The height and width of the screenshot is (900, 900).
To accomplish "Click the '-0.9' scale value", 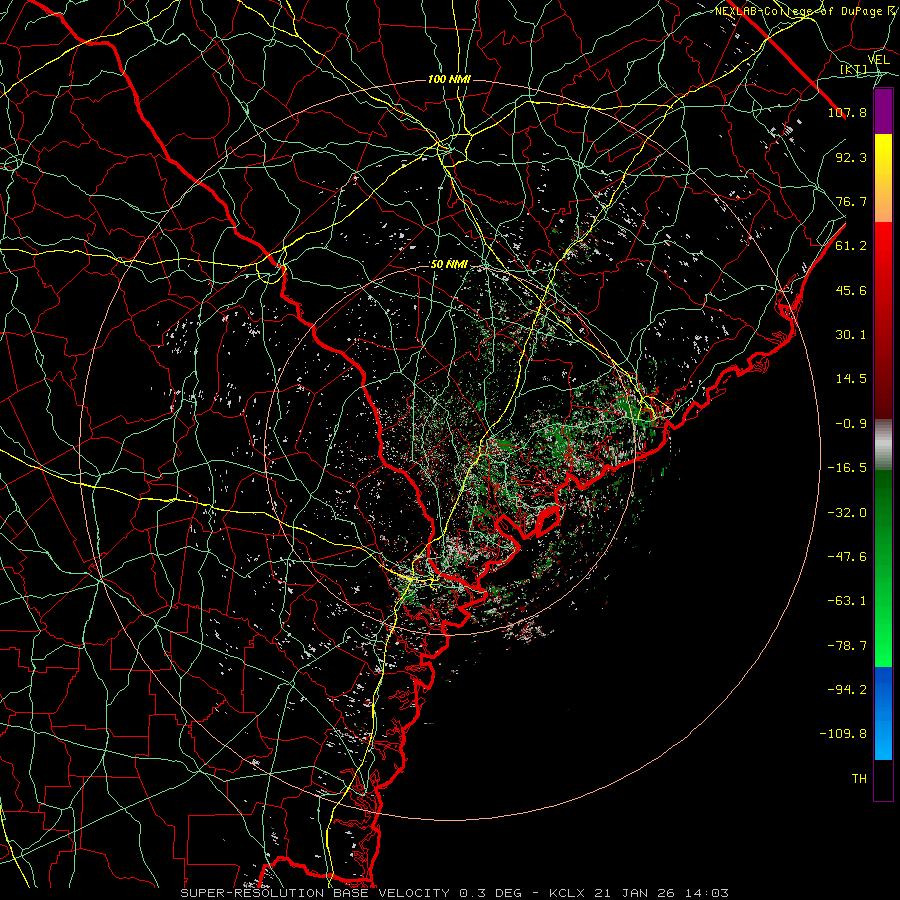I will tap(851, 424).
